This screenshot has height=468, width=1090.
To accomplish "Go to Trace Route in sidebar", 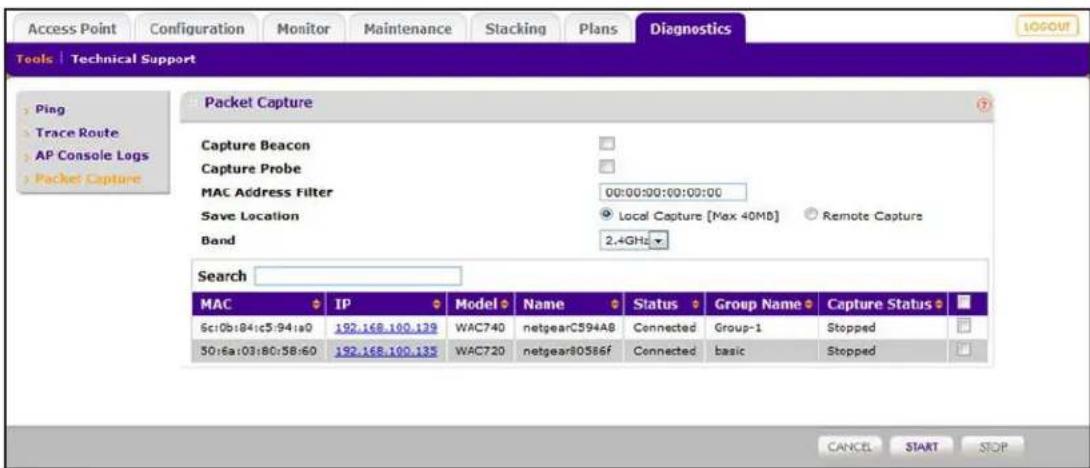I will tap(76, 132).
